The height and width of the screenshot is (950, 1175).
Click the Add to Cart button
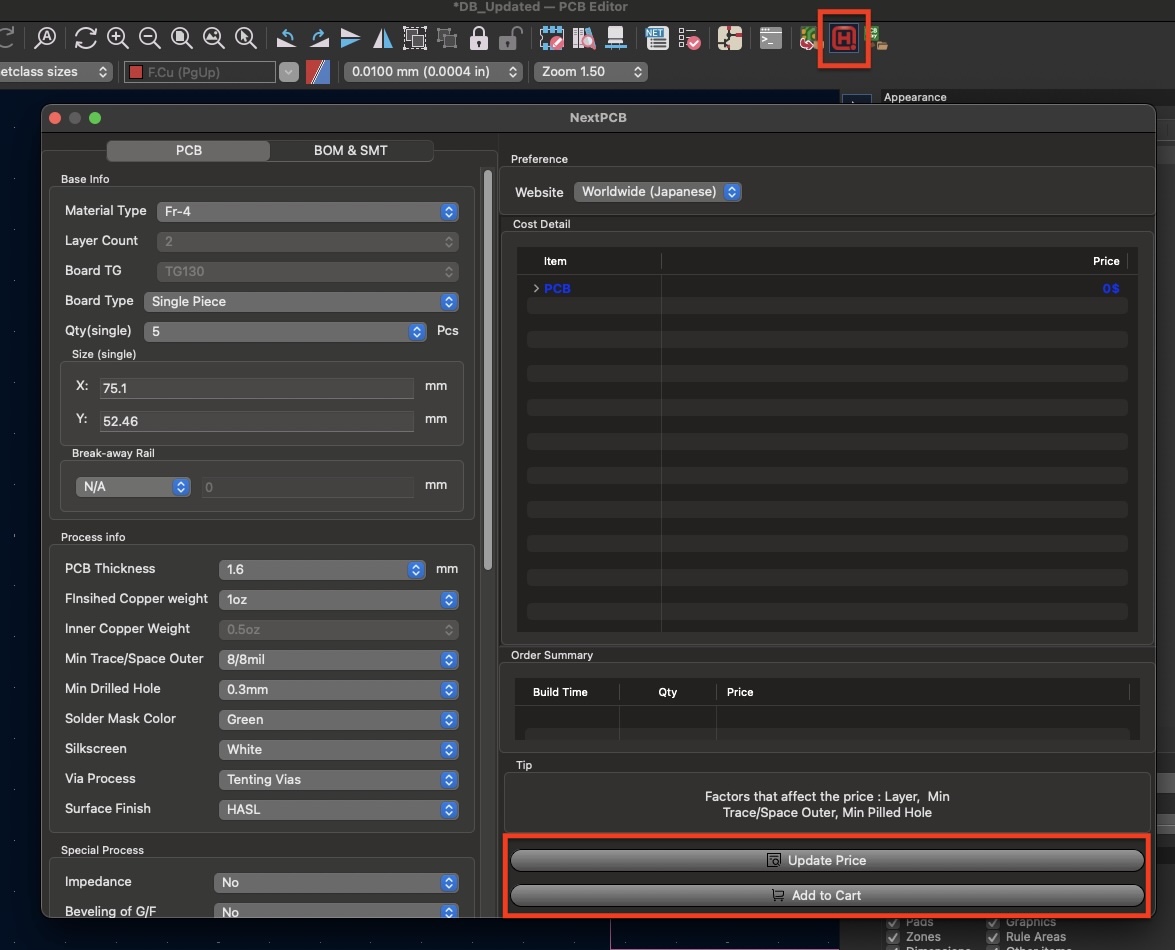827,895
